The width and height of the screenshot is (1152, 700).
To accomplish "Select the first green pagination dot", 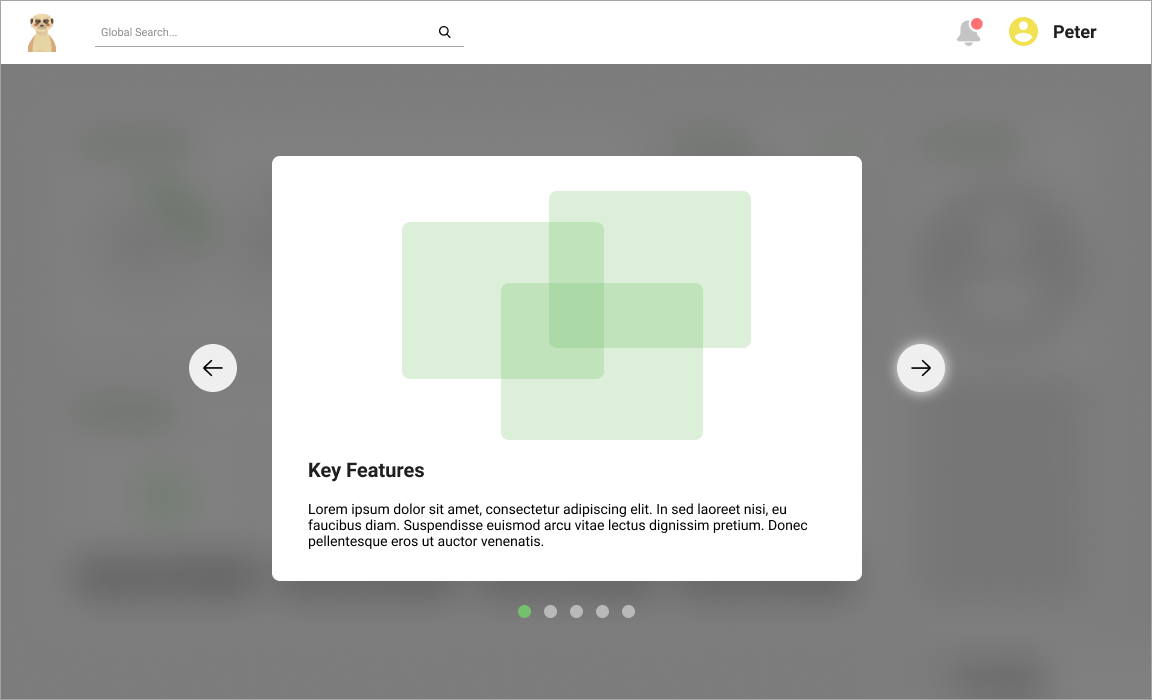I will [524, 612].
